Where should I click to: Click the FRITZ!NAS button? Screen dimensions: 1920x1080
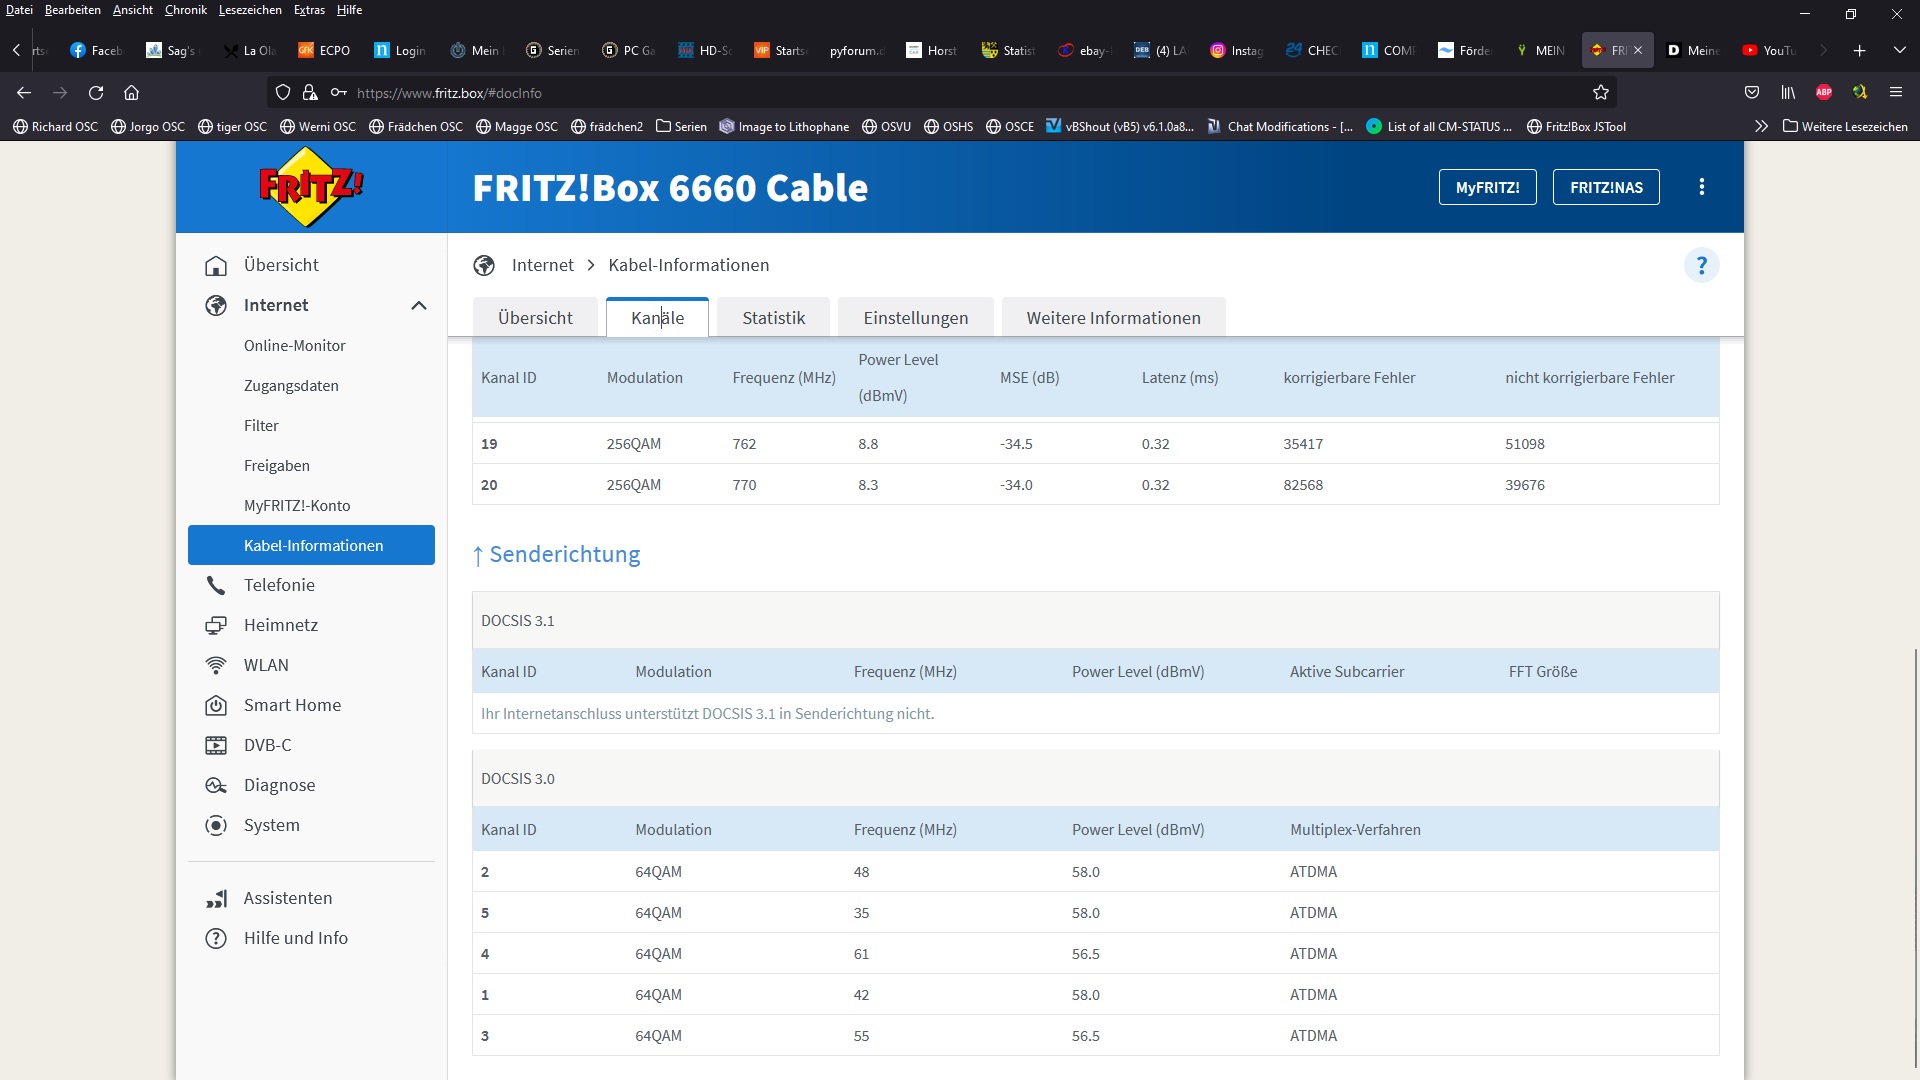[x=1606, y=187]
